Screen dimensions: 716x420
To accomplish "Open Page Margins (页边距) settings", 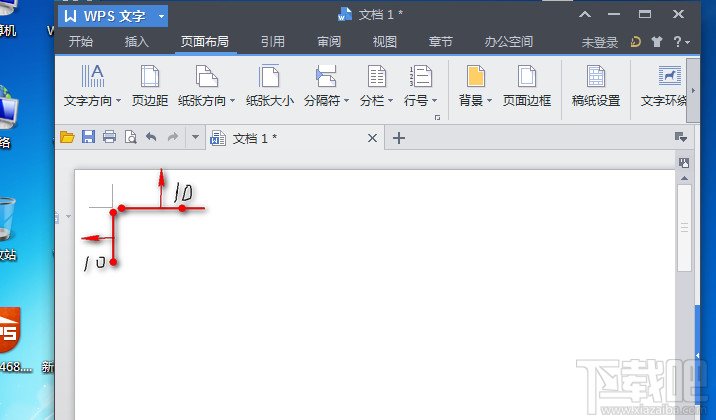I will (150, 86).
